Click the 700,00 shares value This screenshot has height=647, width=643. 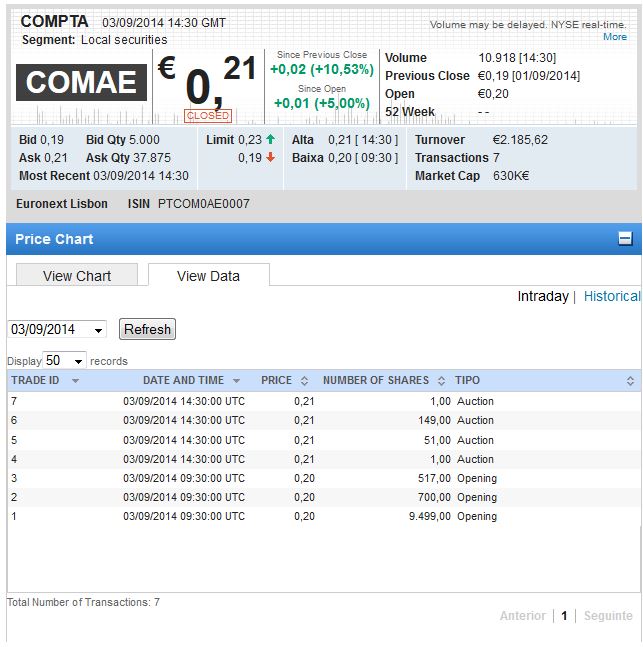pyautogui.click(x=434, y=497)
